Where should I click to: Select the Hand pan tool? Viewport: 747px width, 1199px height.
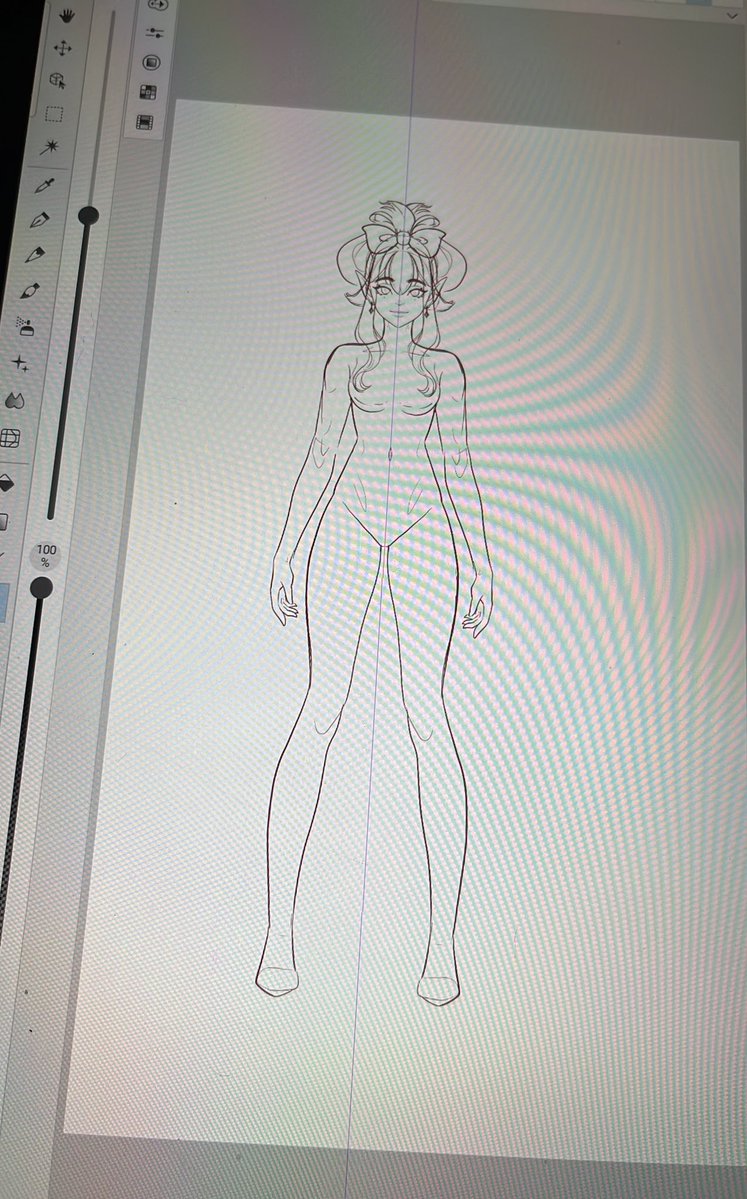(66, 15)
